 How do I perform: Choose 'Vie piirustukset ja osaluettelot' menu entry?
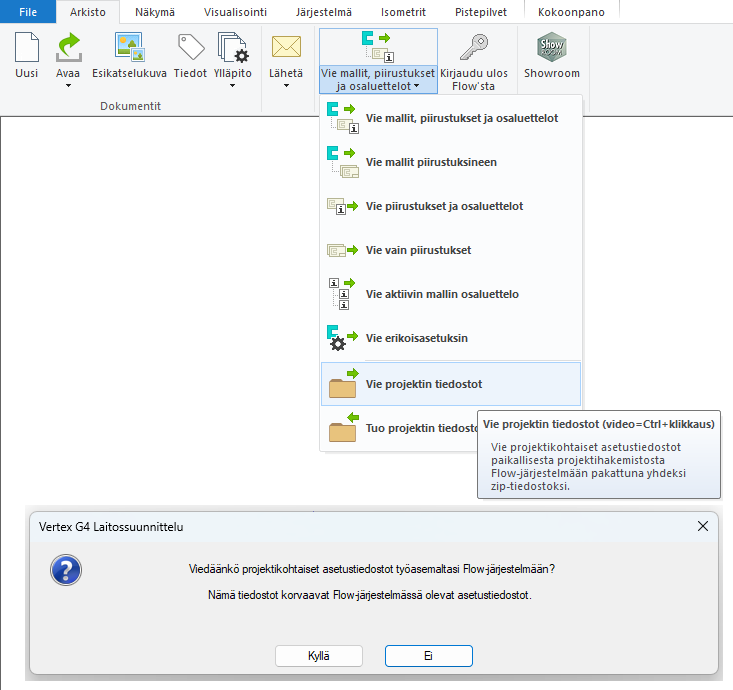click(451, 206)
